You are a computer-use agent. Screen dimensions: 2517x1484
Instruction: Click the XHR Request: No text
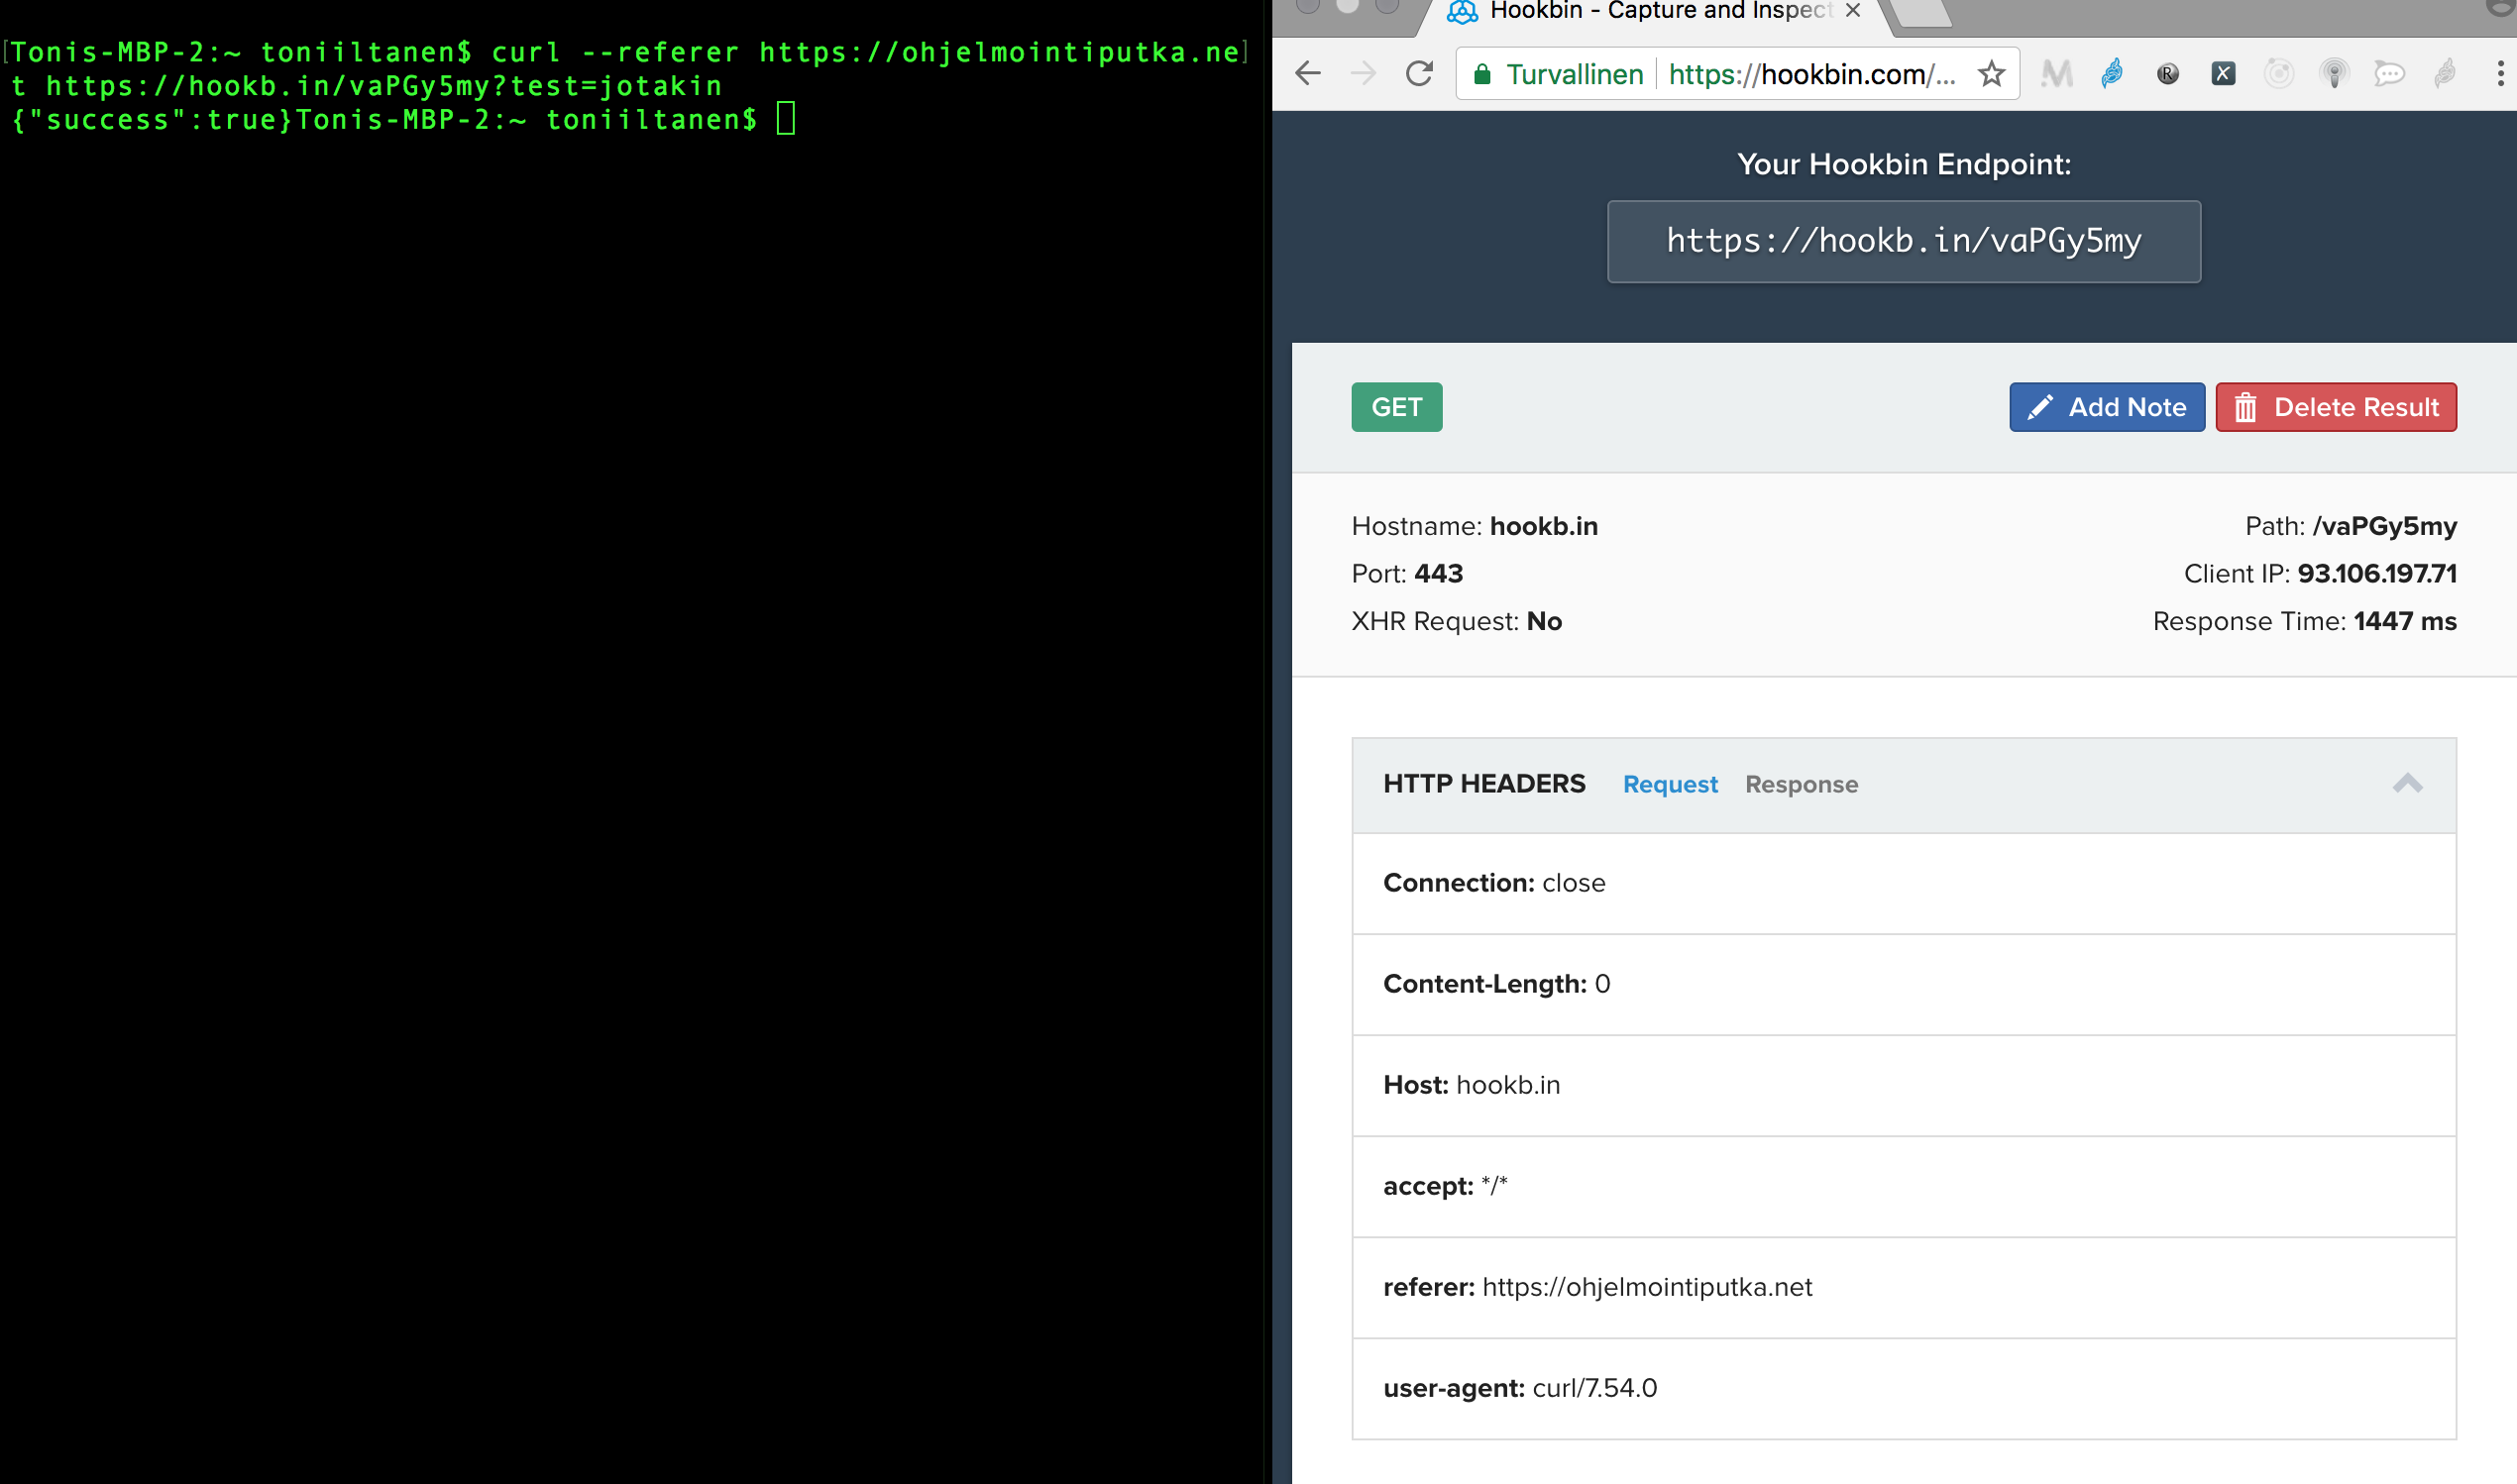click(x=1456, y=621)
